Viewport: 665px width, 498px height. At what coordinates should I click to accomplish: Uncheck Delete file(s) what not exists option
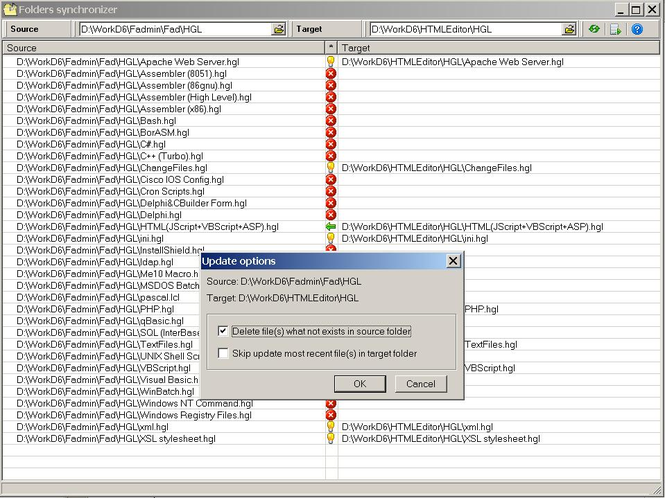click(223, 331)
